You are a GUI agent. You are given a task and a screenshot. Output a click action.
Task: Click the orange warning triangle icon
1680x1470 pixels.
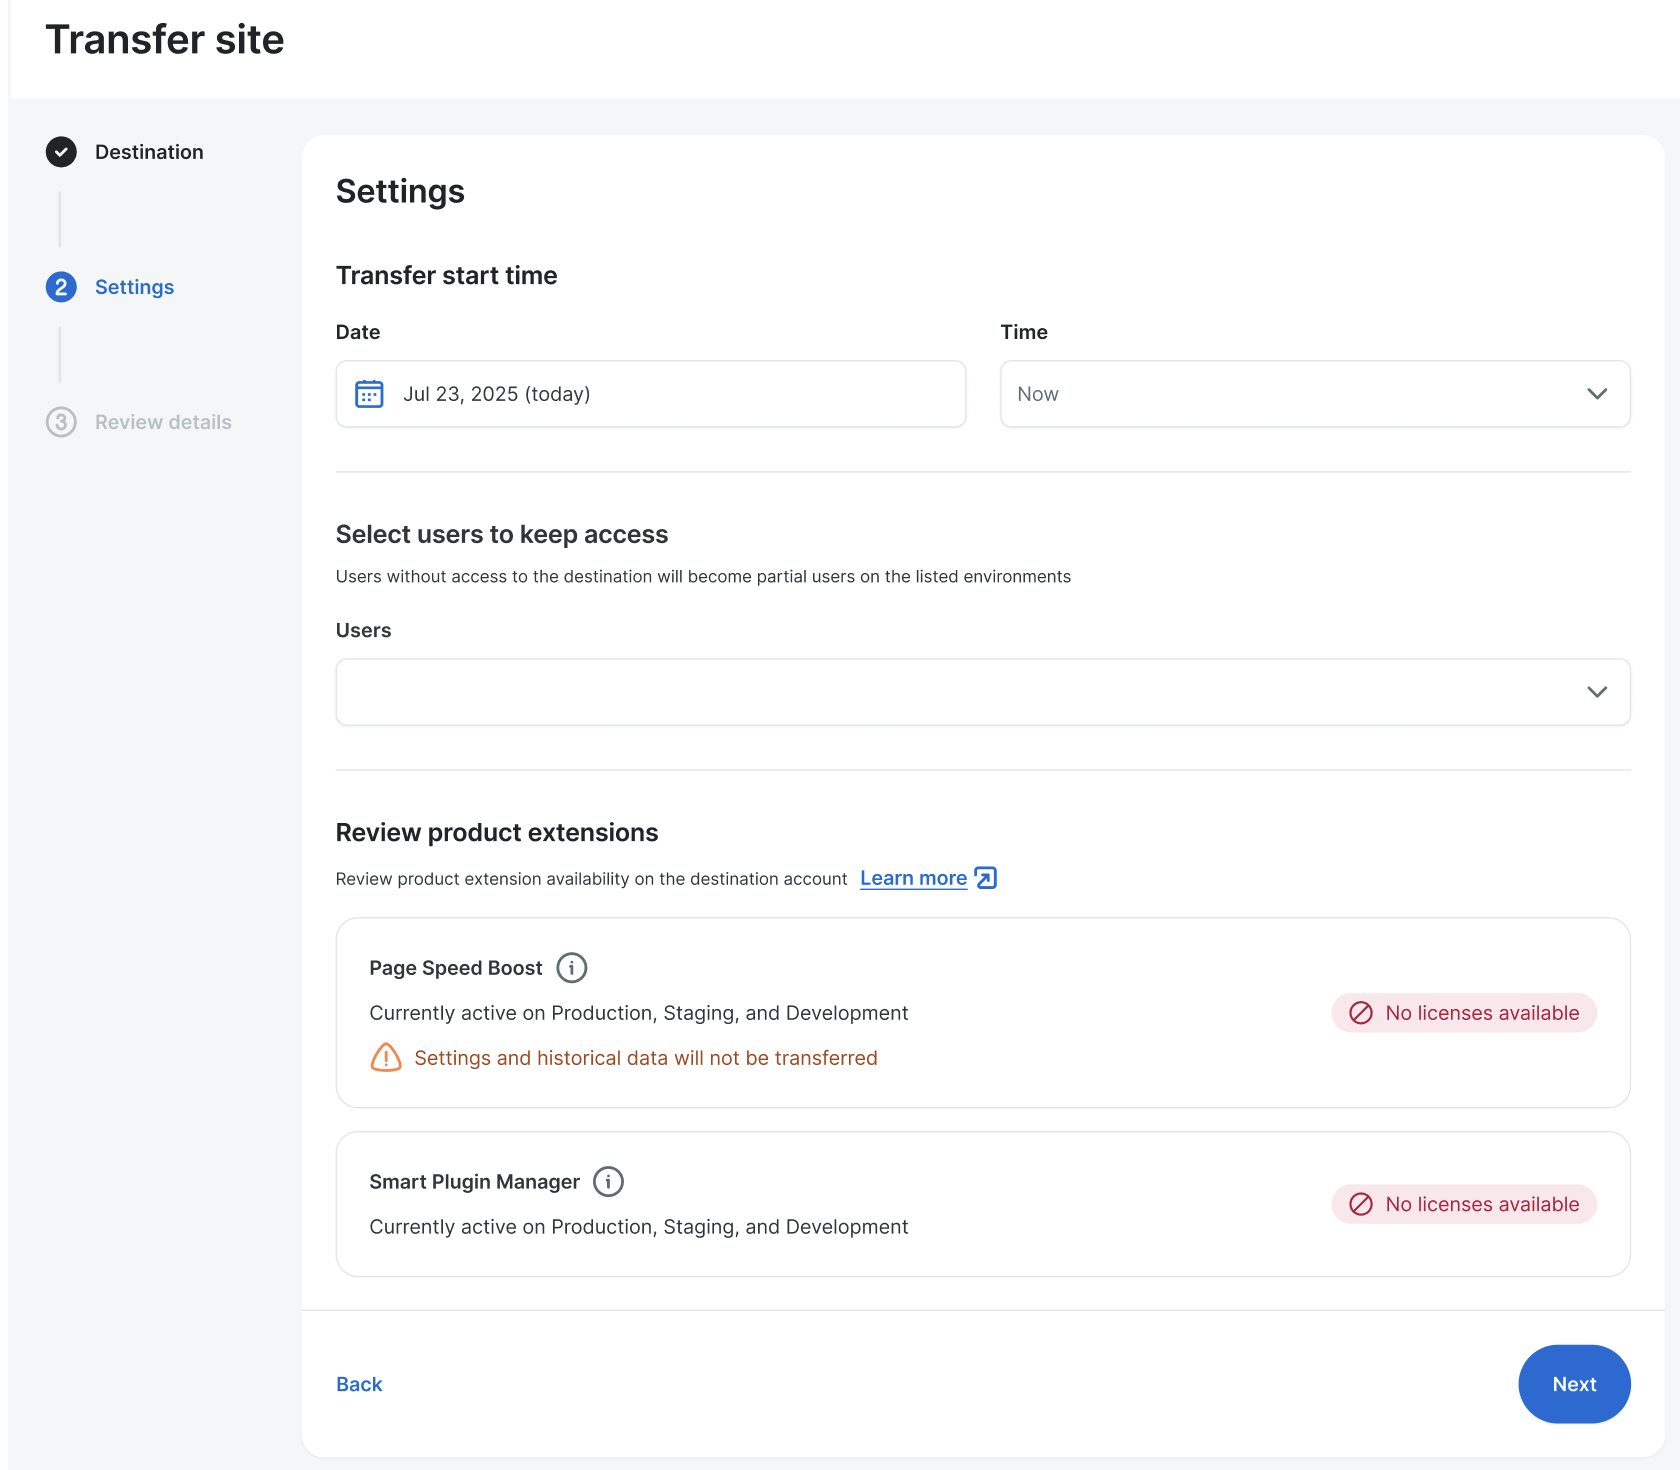click(x=386, y=1058)
